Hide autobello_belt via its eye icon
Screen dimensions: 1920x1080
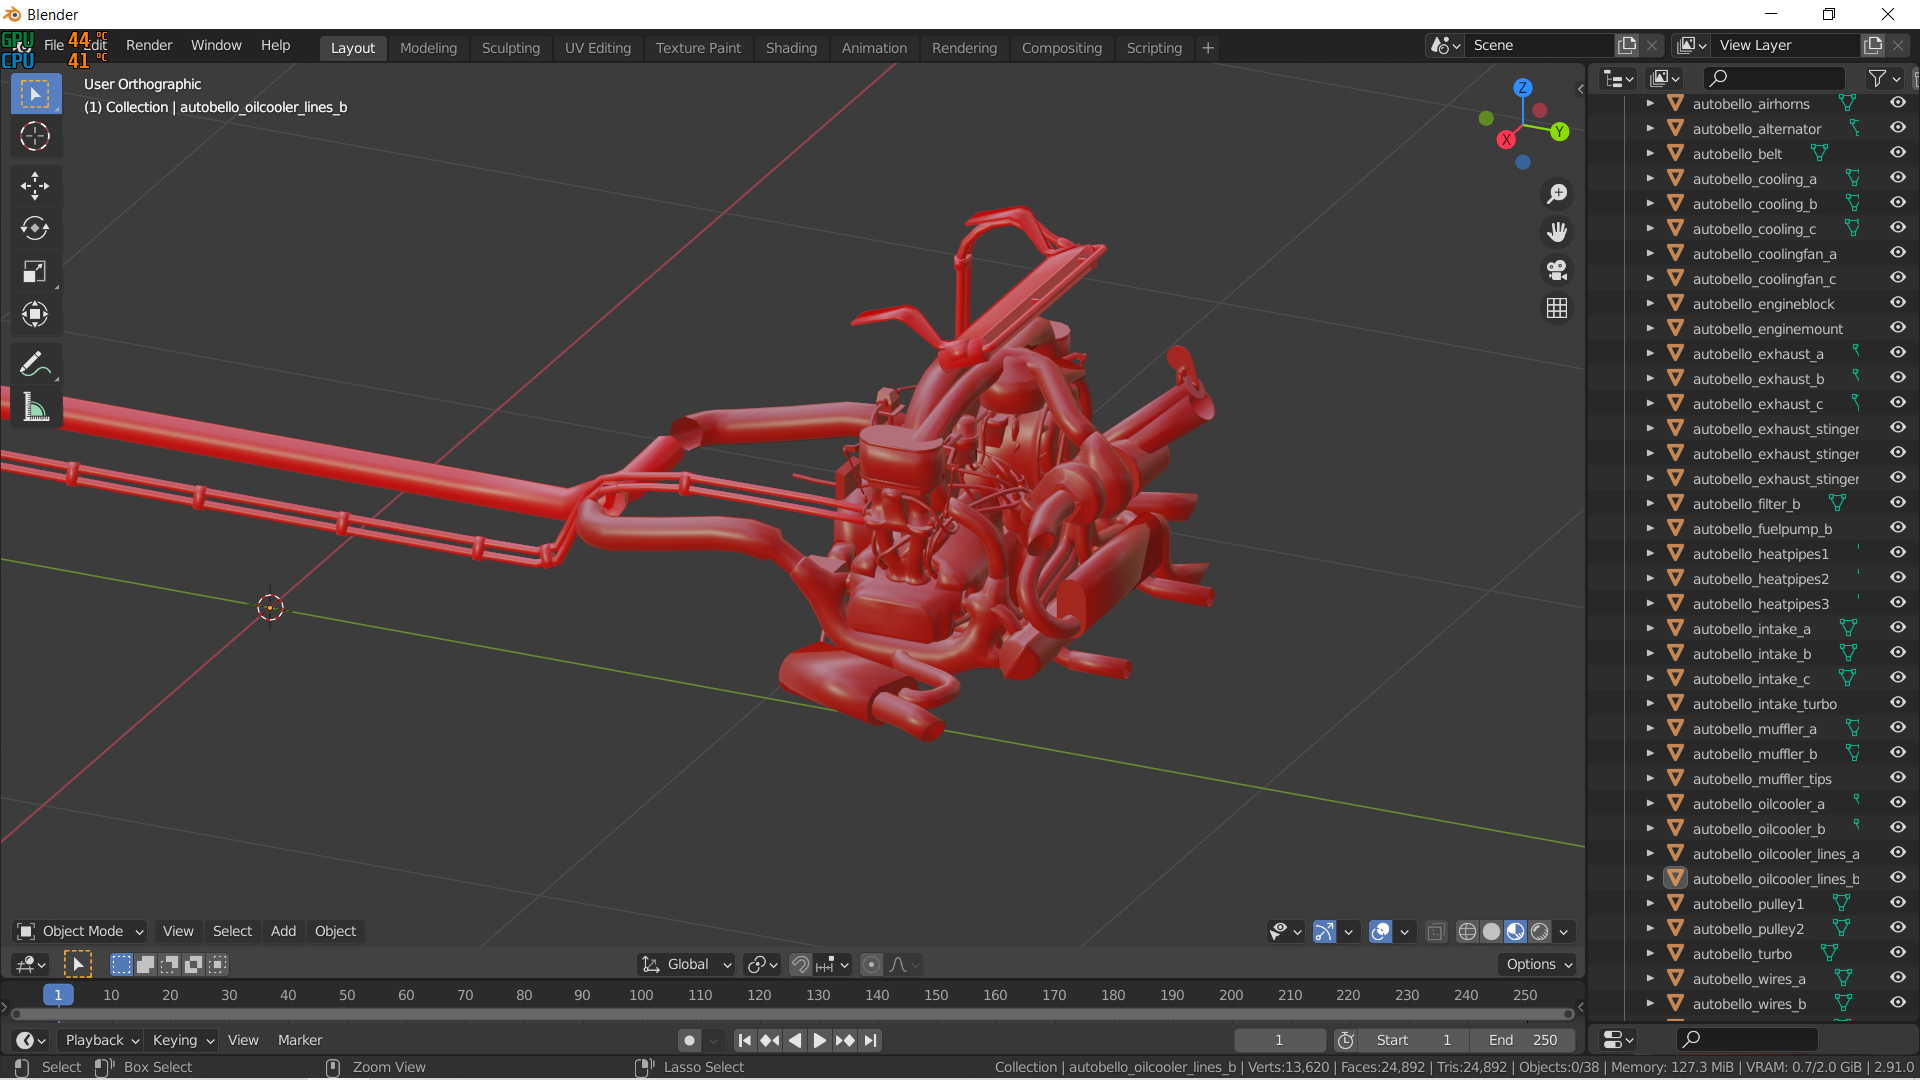click(1897, 153)
